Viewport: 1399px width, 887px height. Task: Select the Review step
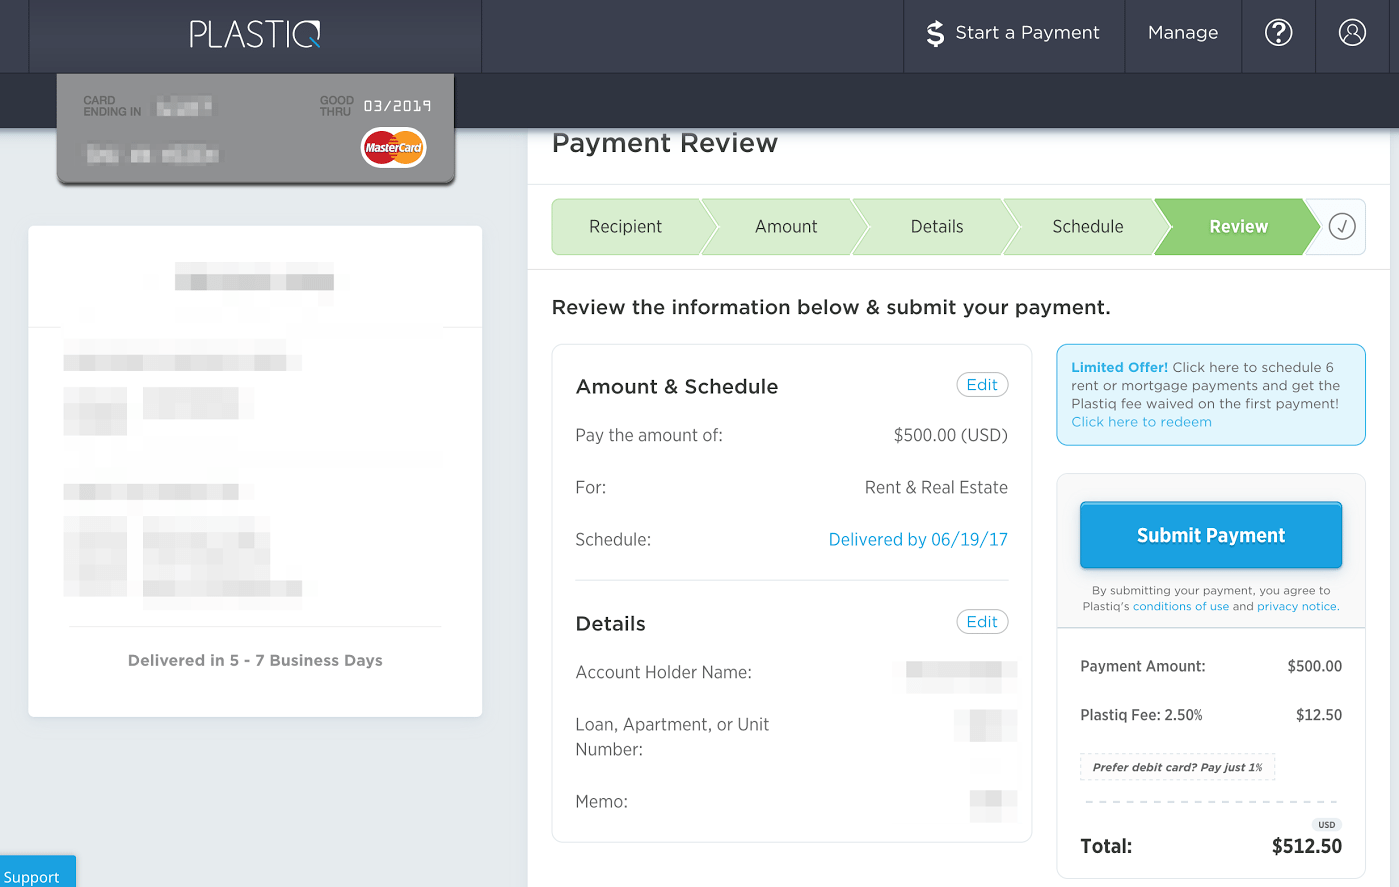coord(1238,227)
